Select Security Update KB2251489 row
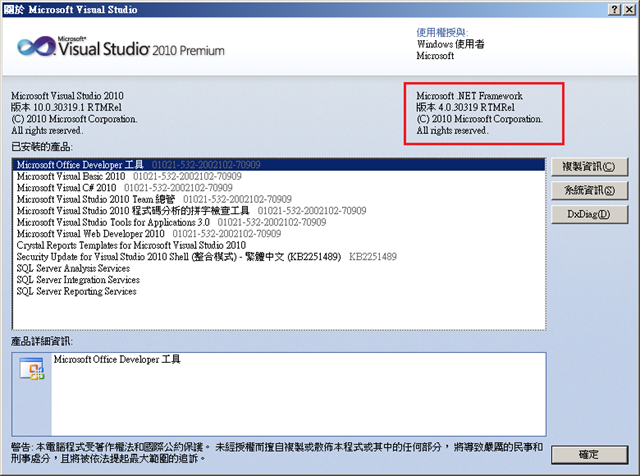Image resolution: width=640 pixels, height=476 pixels. [x=279, y=256]
